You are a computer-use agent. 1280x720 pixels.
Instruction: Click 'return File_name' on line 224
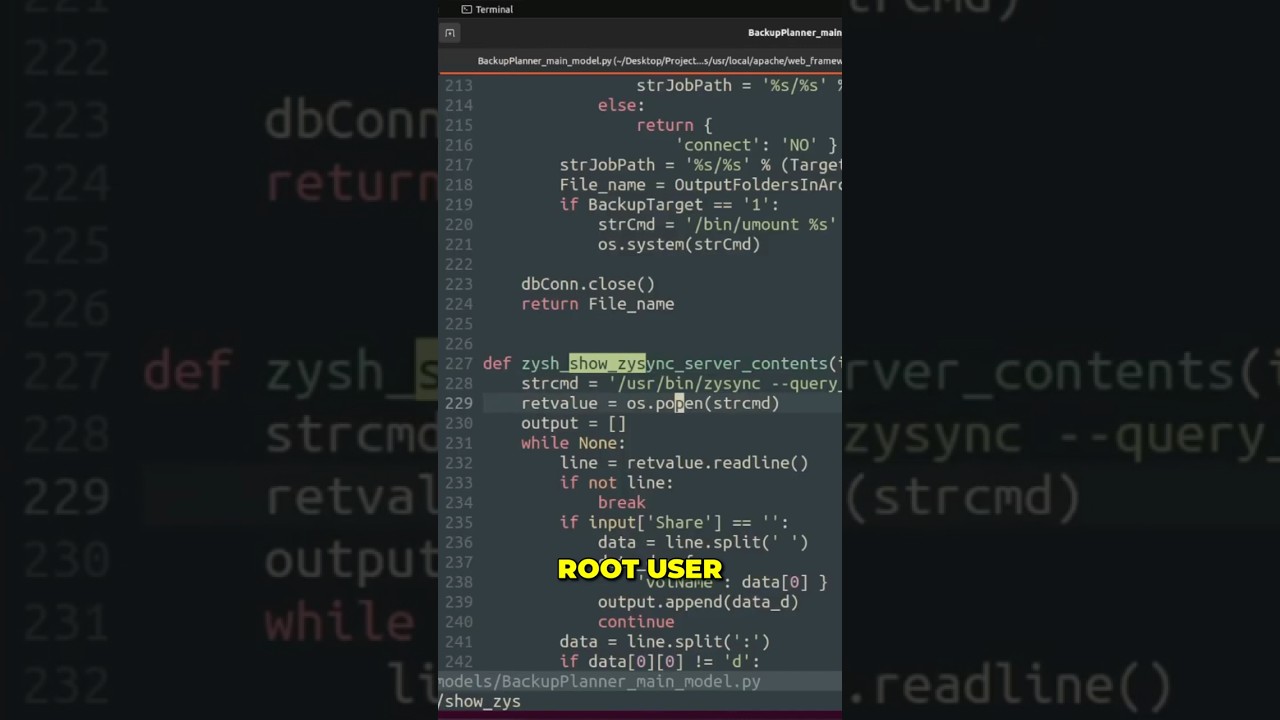point(597,304)
